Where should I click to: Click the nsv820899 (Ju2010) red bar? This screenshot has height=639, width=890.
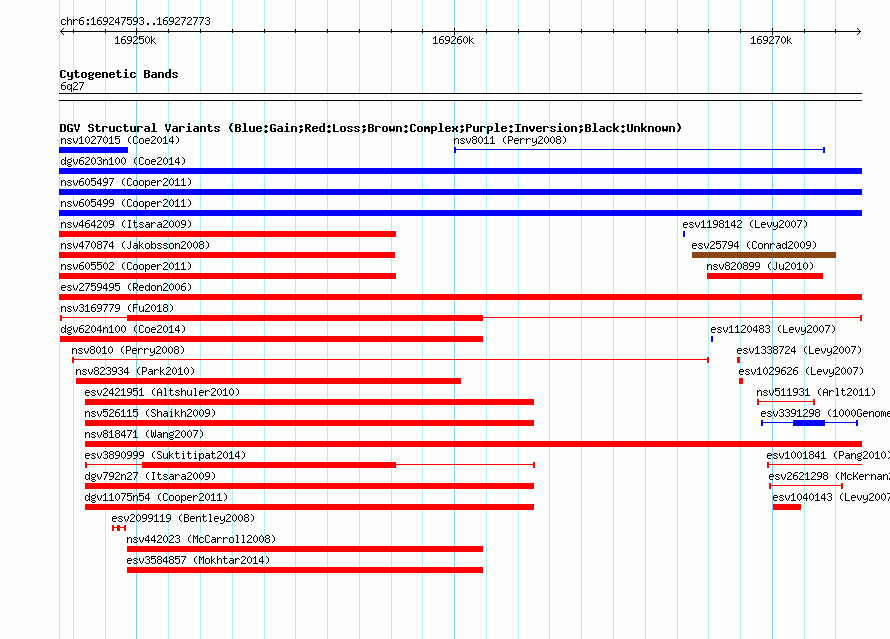(x=765, y=276)
